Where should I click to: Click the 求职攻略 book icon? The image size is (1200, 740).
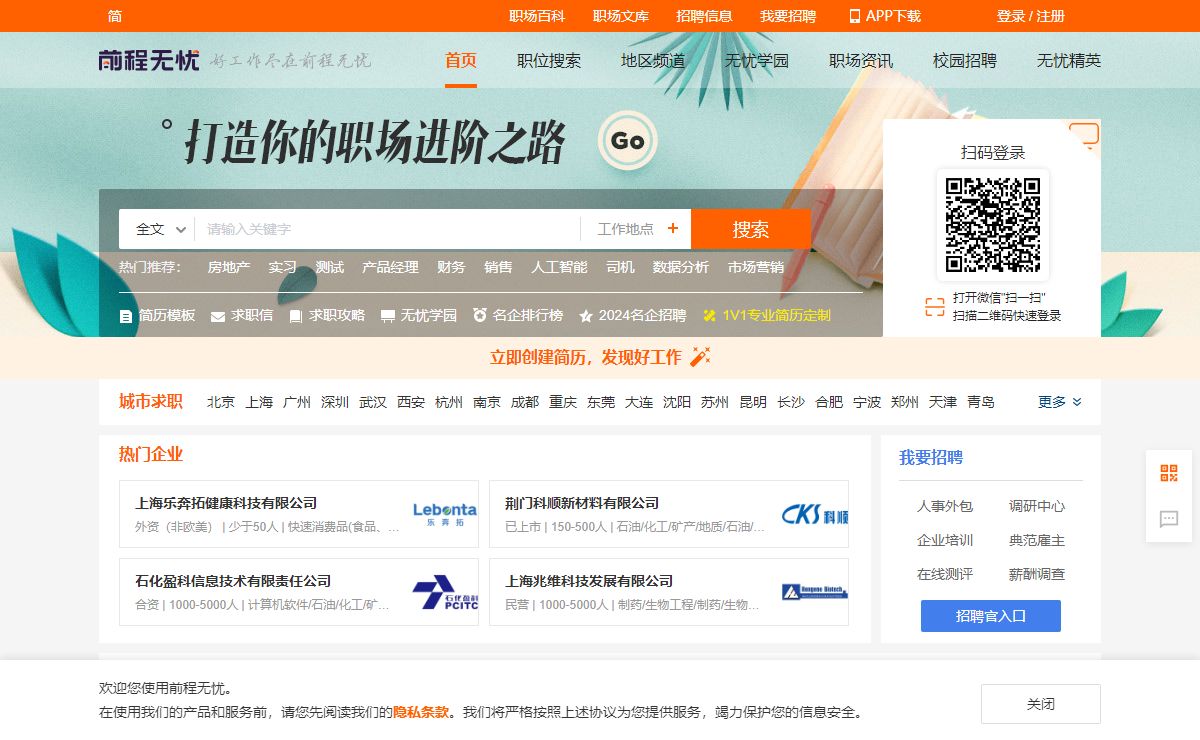pyautogui.click(x=296, y=316)
